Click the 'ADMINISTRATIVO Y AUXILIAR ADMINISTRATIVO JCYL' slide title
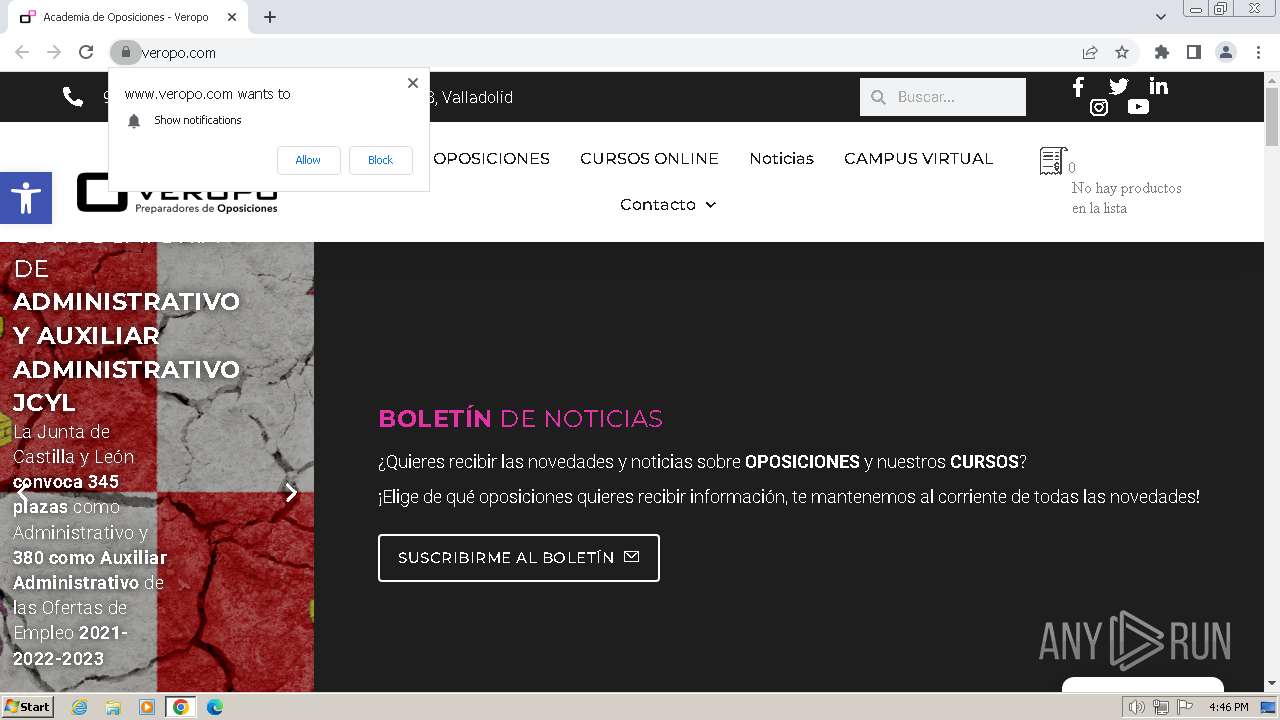The width and height of the screenshot is (1280, 720). point(126,352)
